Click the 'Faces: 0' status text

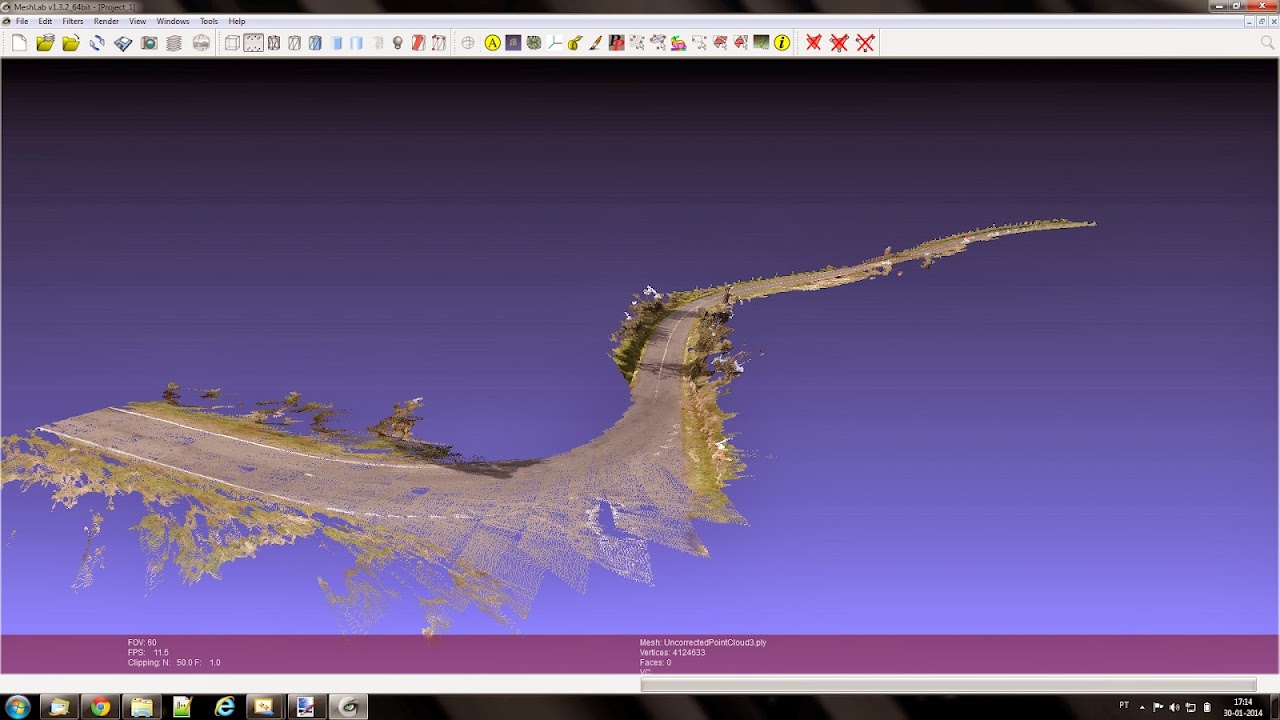pos(655,662)
